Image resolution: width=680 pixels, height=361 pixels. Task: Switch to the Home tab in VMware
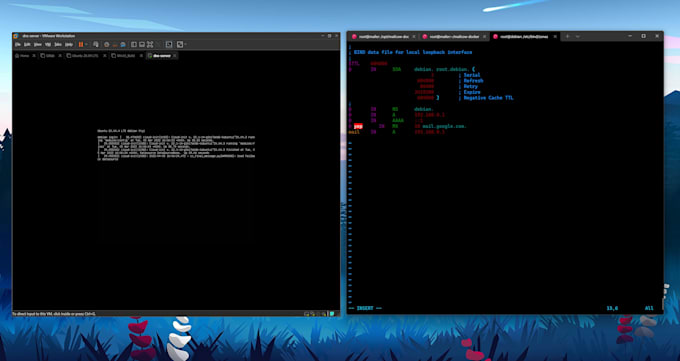click(x=24, y=56)
